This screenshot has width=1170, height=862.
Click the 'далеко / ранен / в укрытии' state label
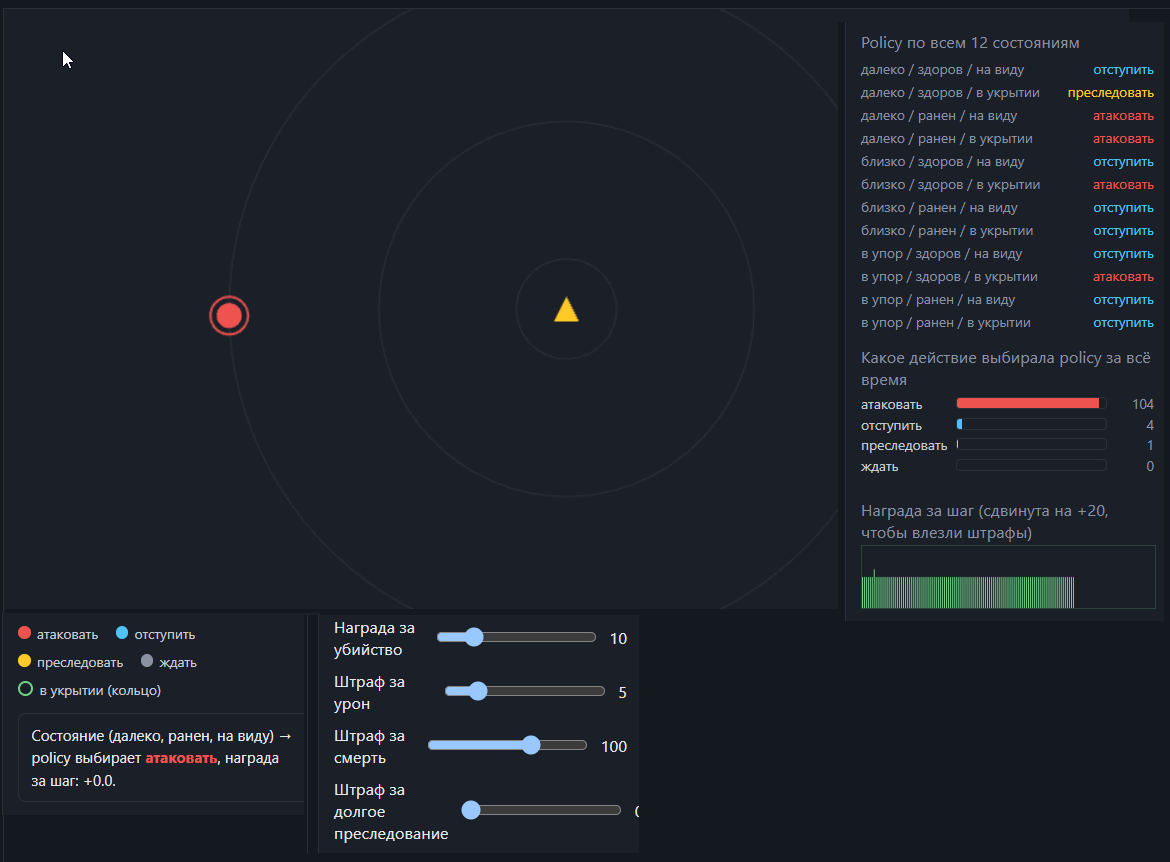tap(947, 139)
